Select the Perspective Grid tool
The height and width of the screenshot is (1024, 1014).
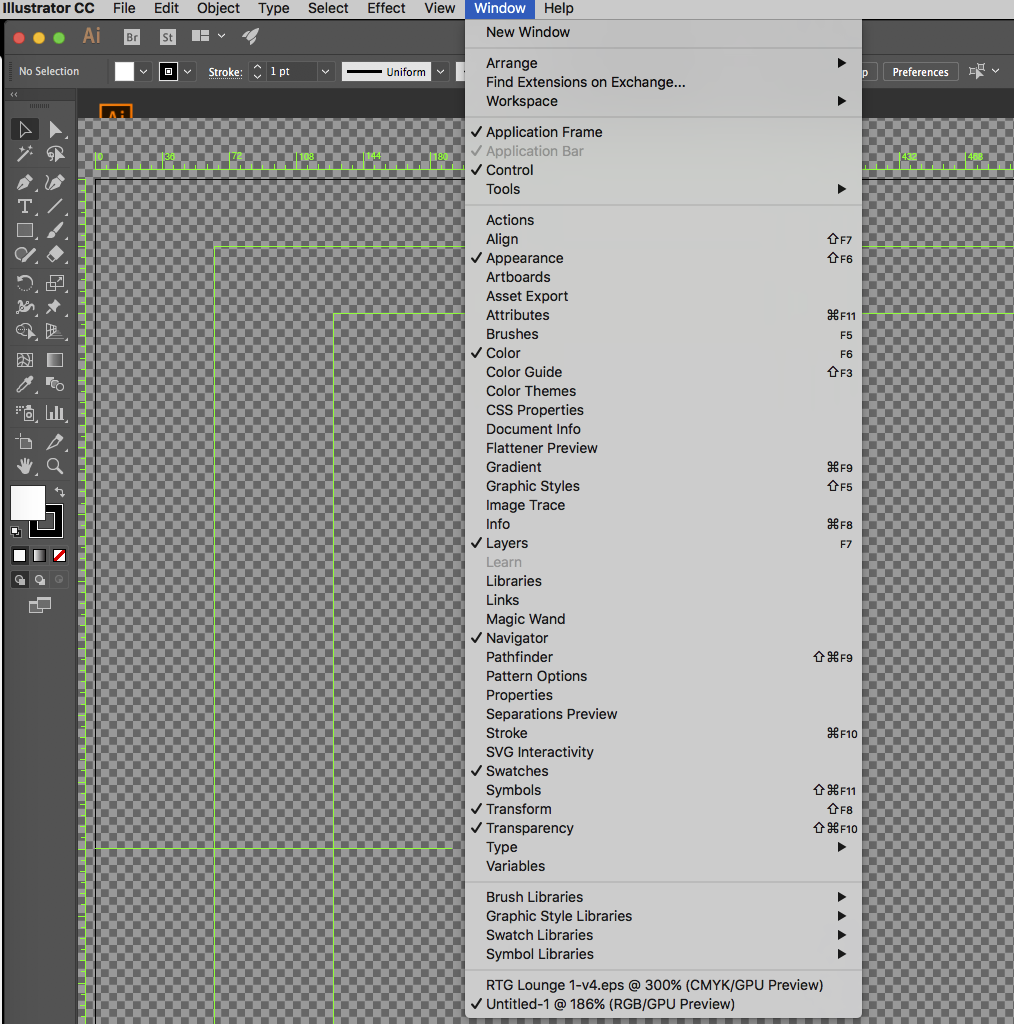(55, 332)
